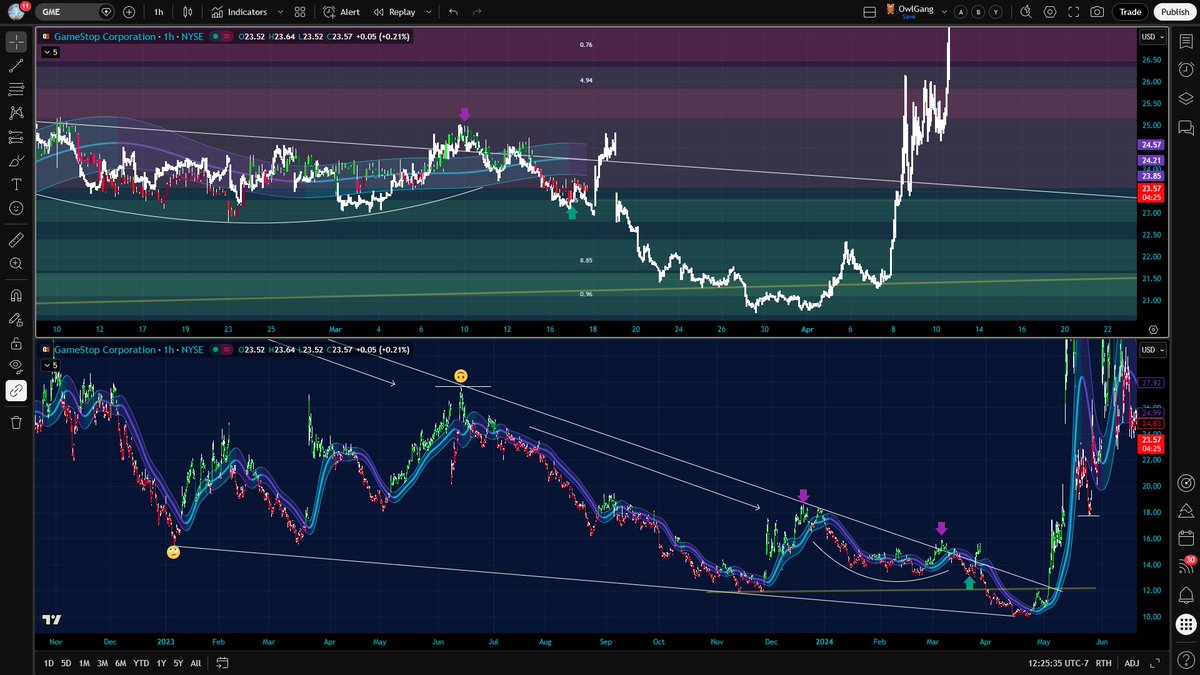Undo the last chart action
1200x675 pixels.
[x=454, y=12]
